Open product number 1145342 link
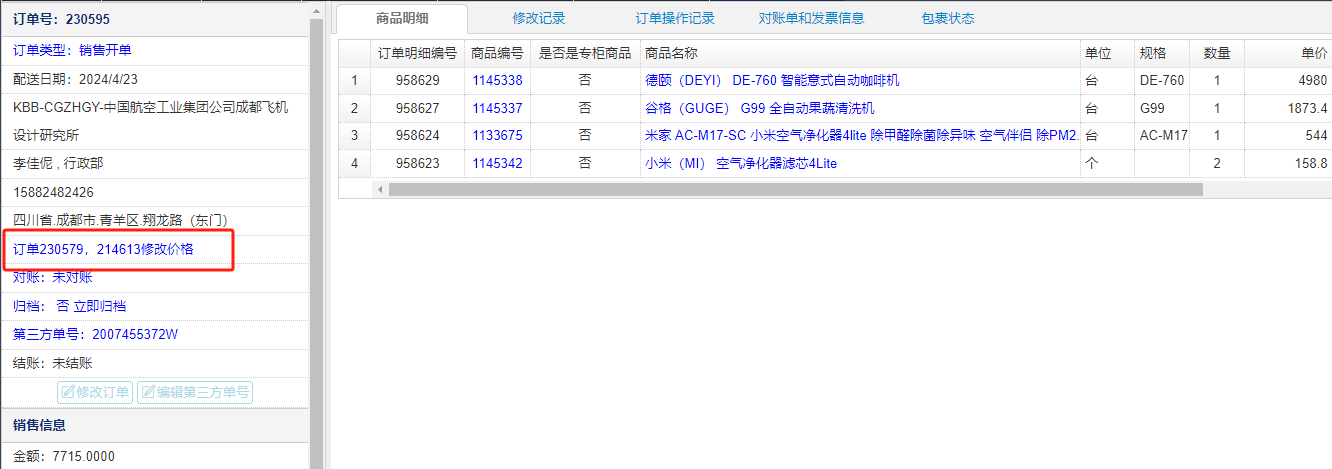The height and width of the screenshot is (469, 1332). tap(497, 163)
